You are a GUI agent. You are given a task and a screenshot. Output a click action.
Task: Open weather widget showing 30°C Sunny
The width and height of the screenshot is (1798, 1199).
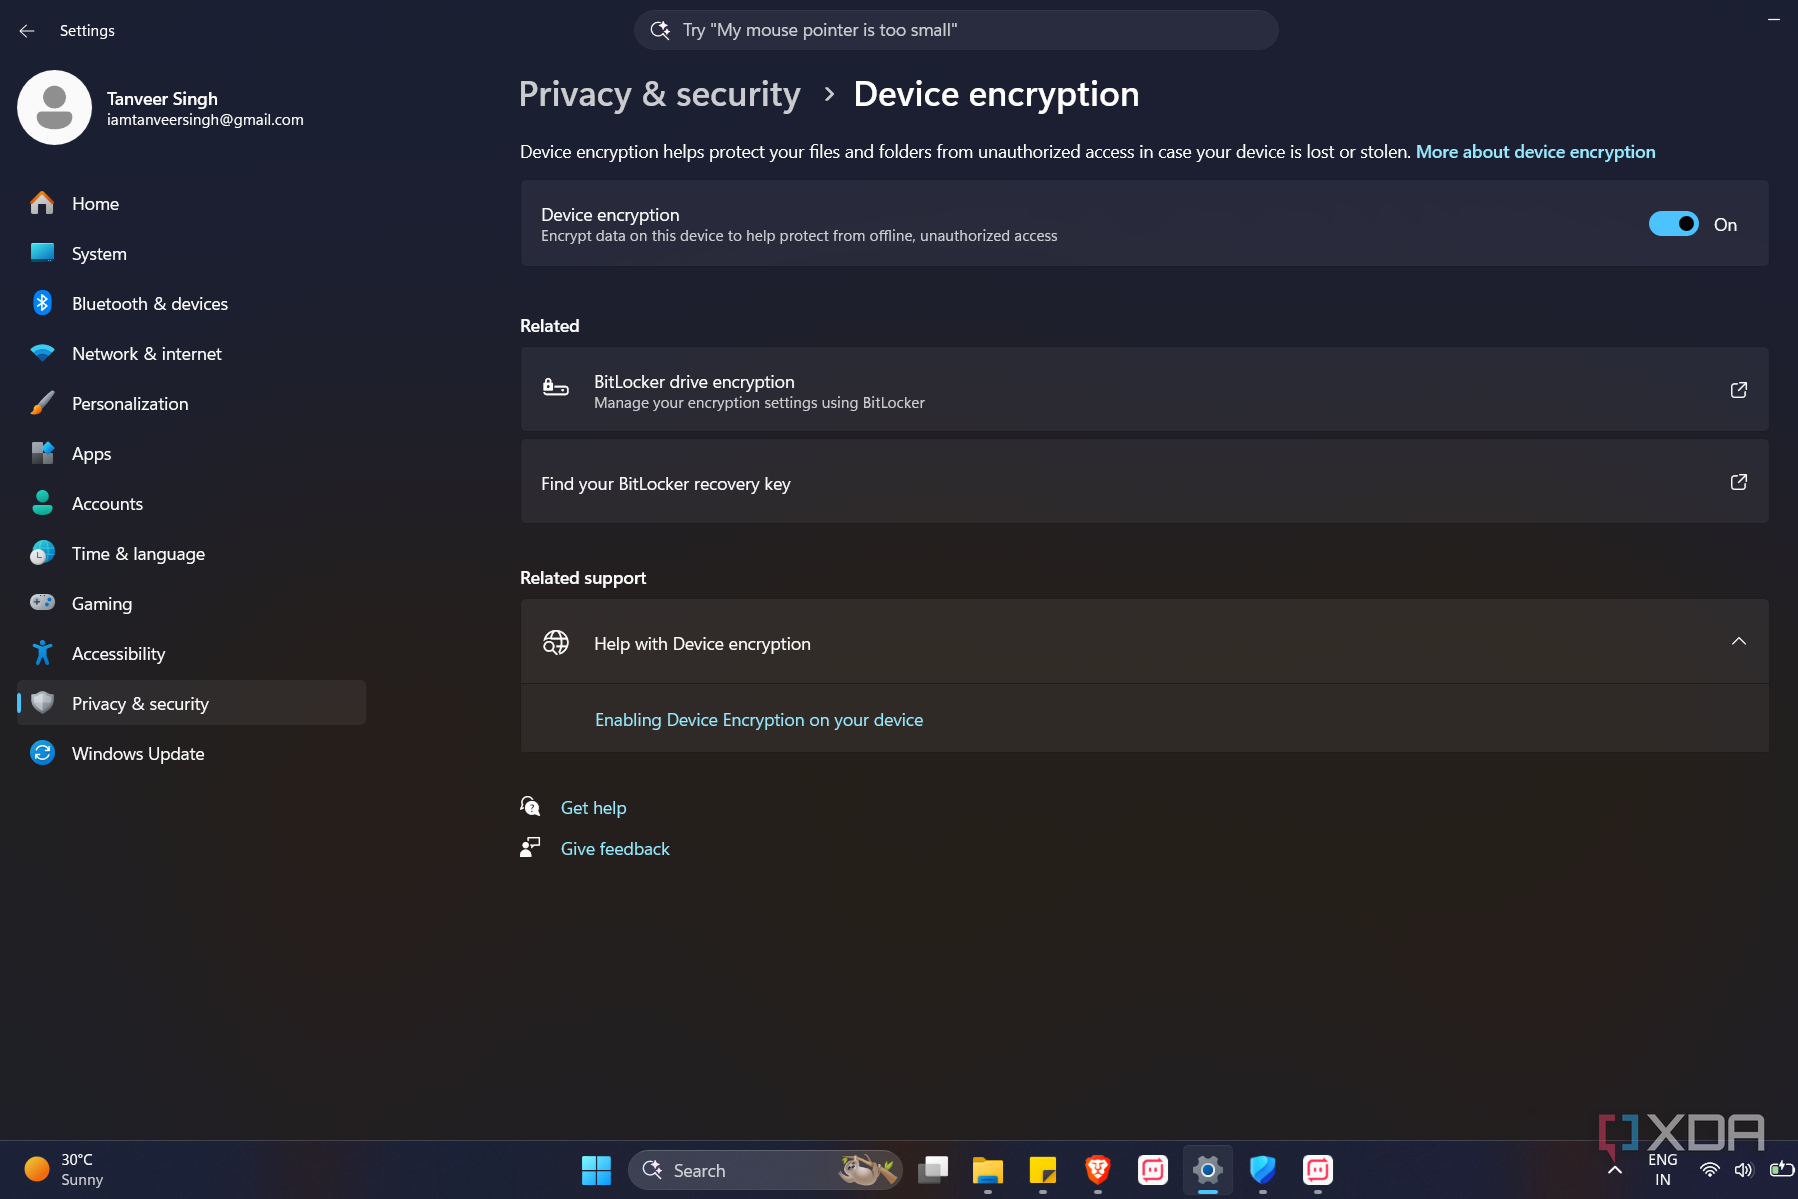pyautogui.click(x=64, y=1170)
